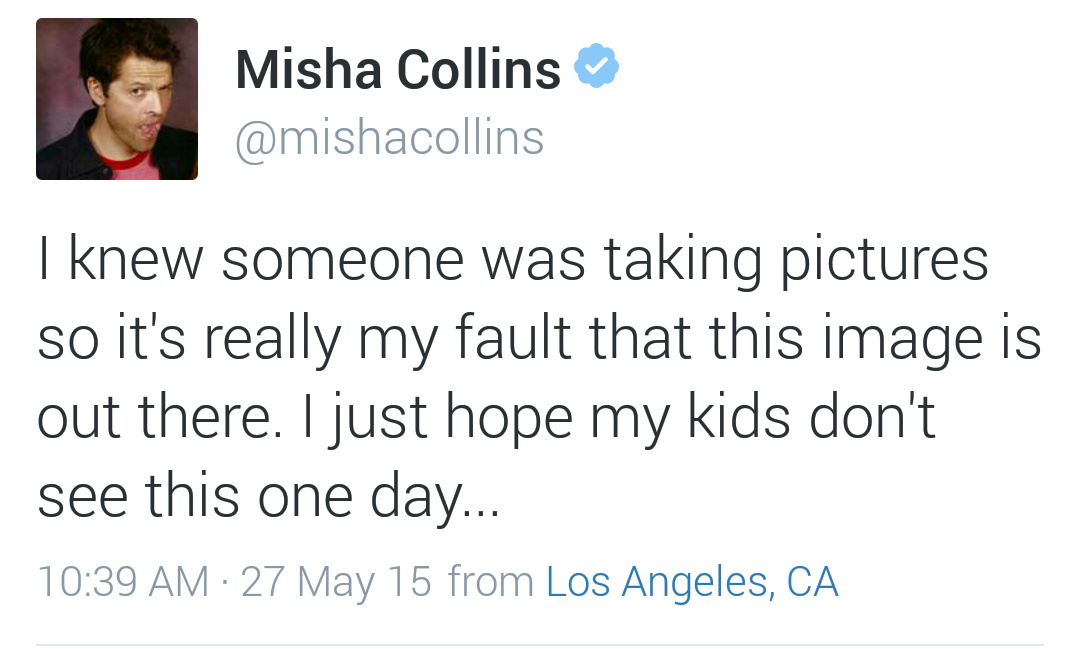Click the surname 'Collins' next to the badge
Viewport: 1080px width, 649px height.
tap(478, 70)
